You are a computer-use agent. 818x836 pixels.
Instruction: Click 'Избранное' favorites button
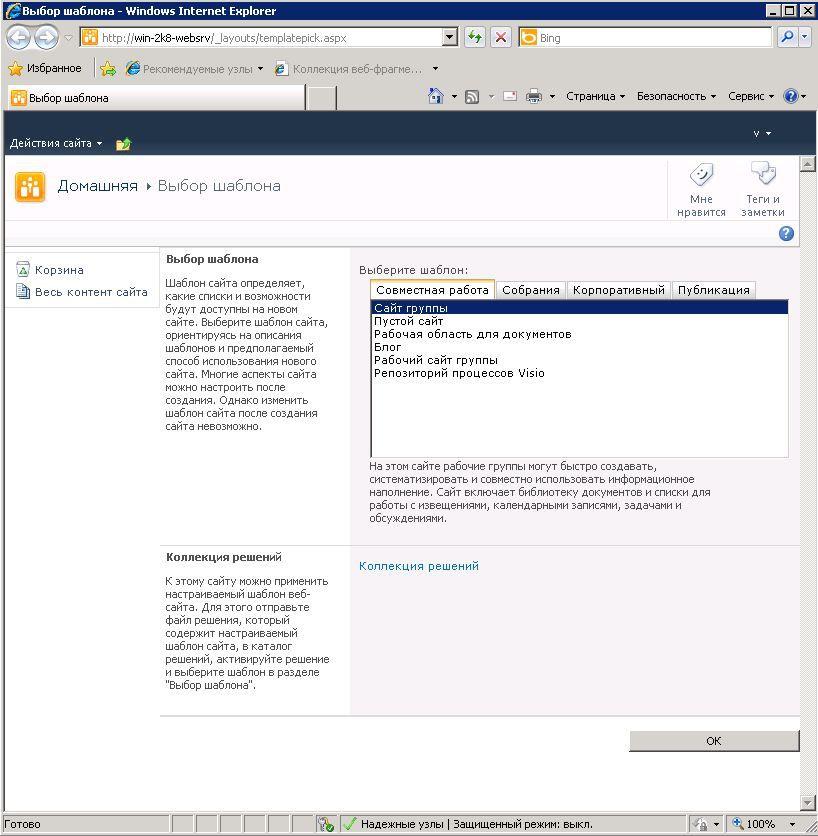coord(45,68)
